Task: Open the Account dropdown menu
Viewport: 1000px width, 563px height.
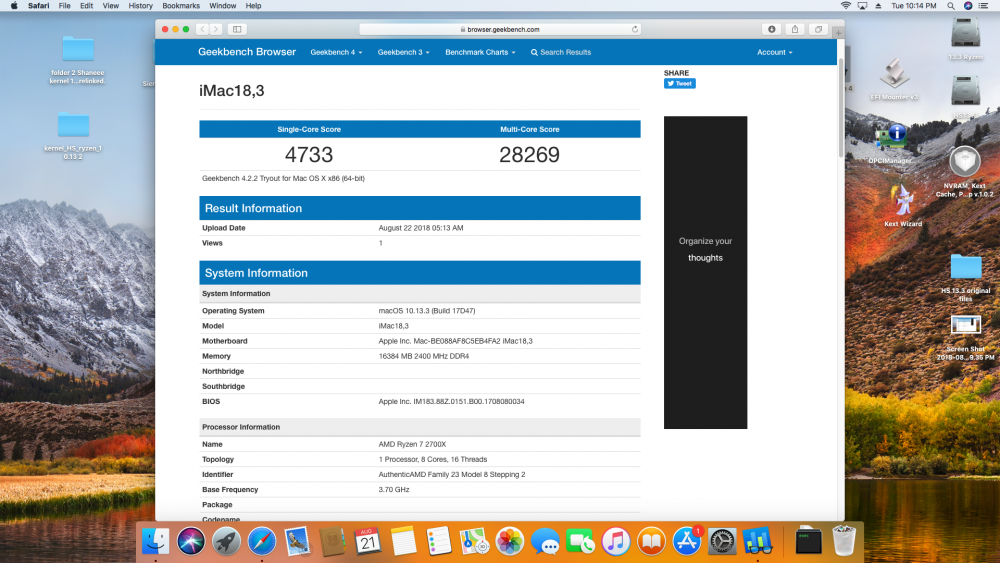Action: click(x=774, y=52)
